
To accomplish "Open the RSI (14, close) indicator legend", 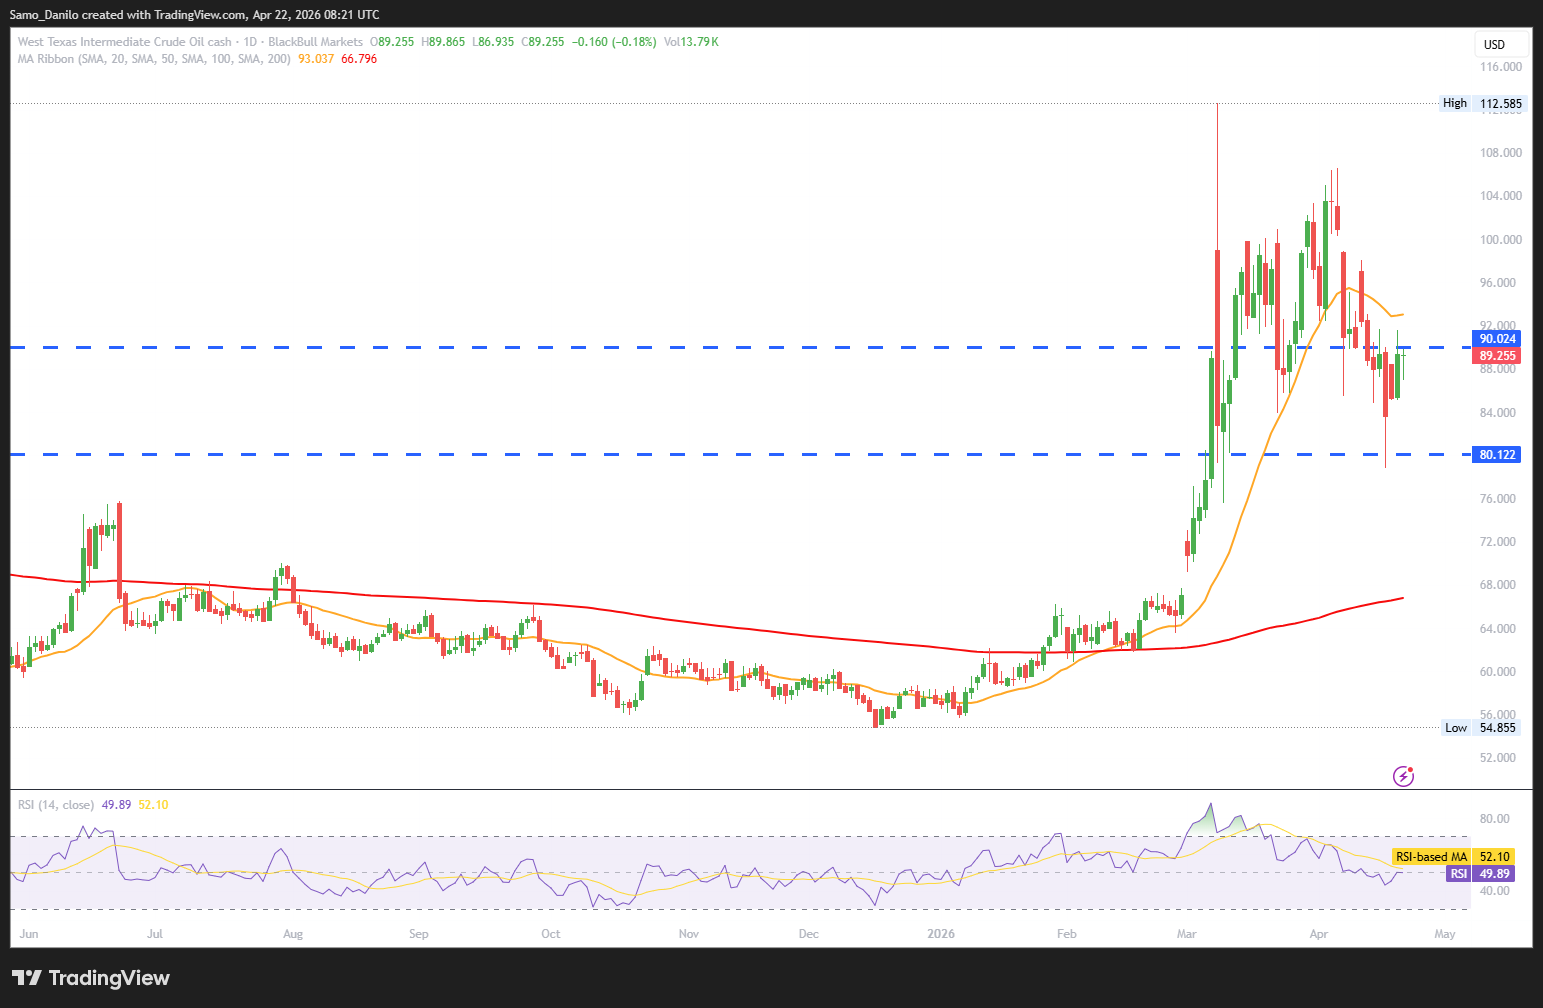I will pyautogui.click(x=56, y=805).
